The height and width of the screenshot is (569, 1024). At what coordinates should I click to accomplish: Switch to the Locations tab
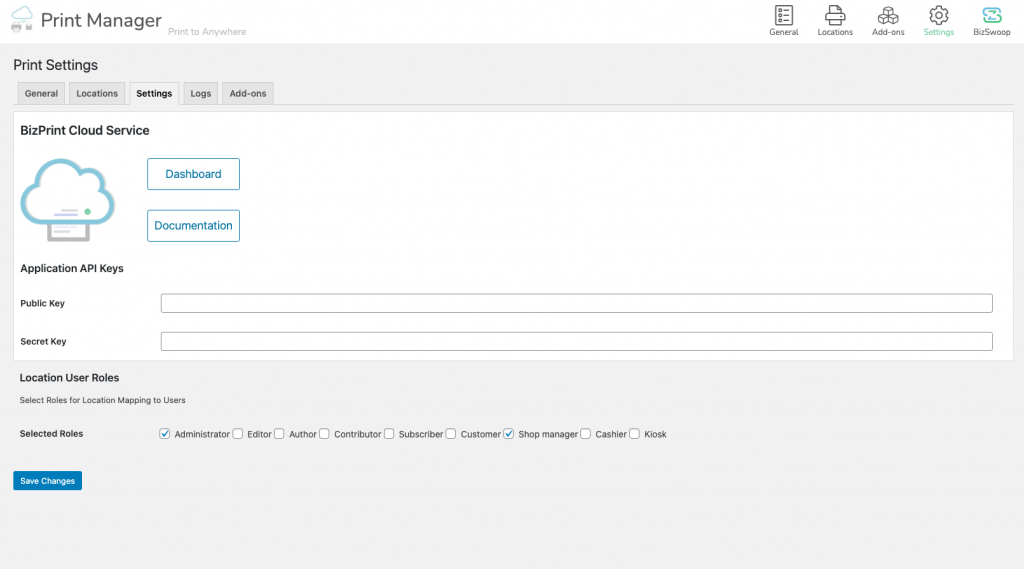[97, 94]
